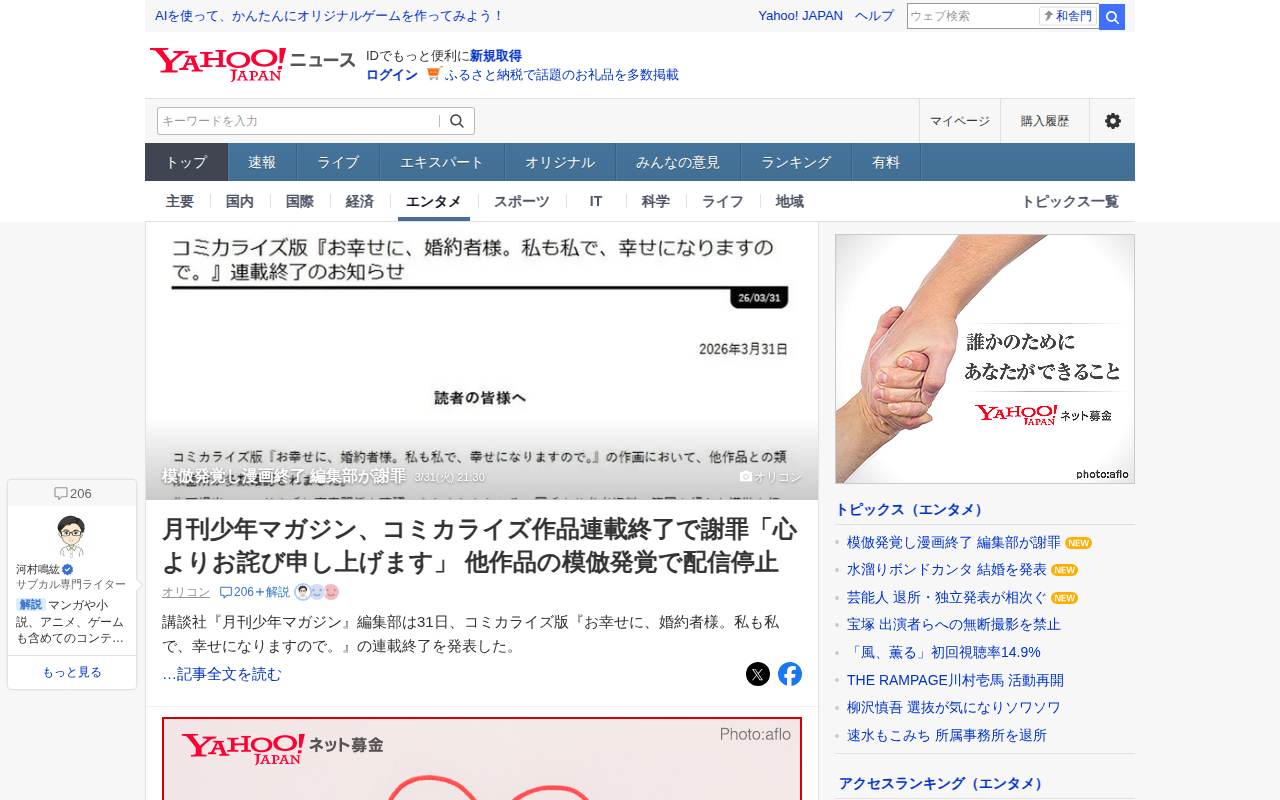Select the IT category
The width and height of the screenshot is (1280, 800).
596,201
